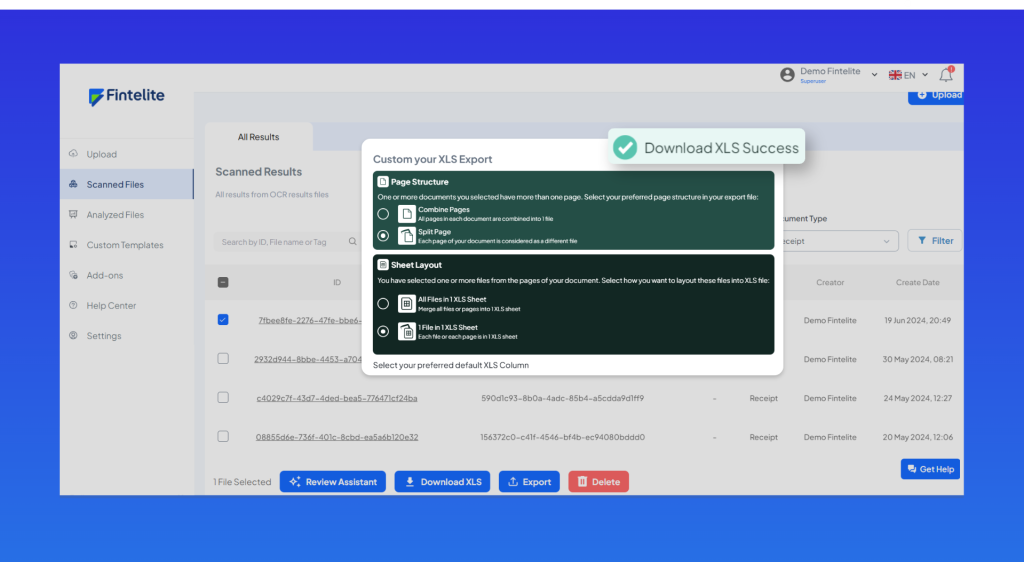Uncheck the first selected file checkbox
This screenshot has height=562, width=1024.
(x=223, y=320)
